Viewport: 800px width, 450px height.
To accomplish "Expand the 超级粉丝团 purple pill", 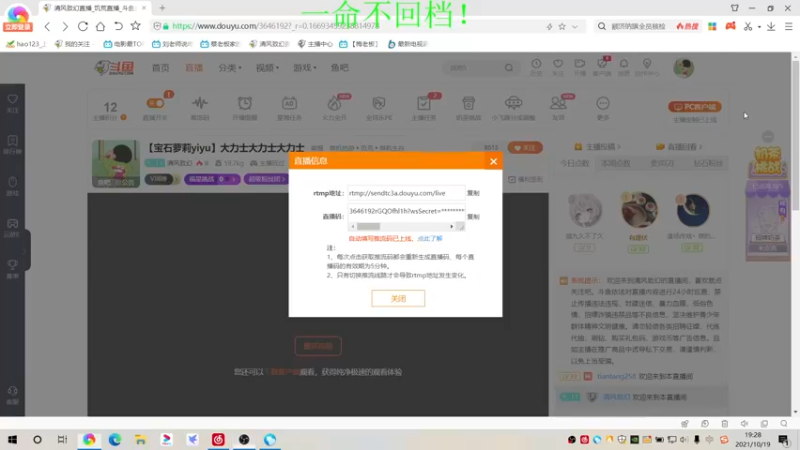I will click(x=266, y=179).
